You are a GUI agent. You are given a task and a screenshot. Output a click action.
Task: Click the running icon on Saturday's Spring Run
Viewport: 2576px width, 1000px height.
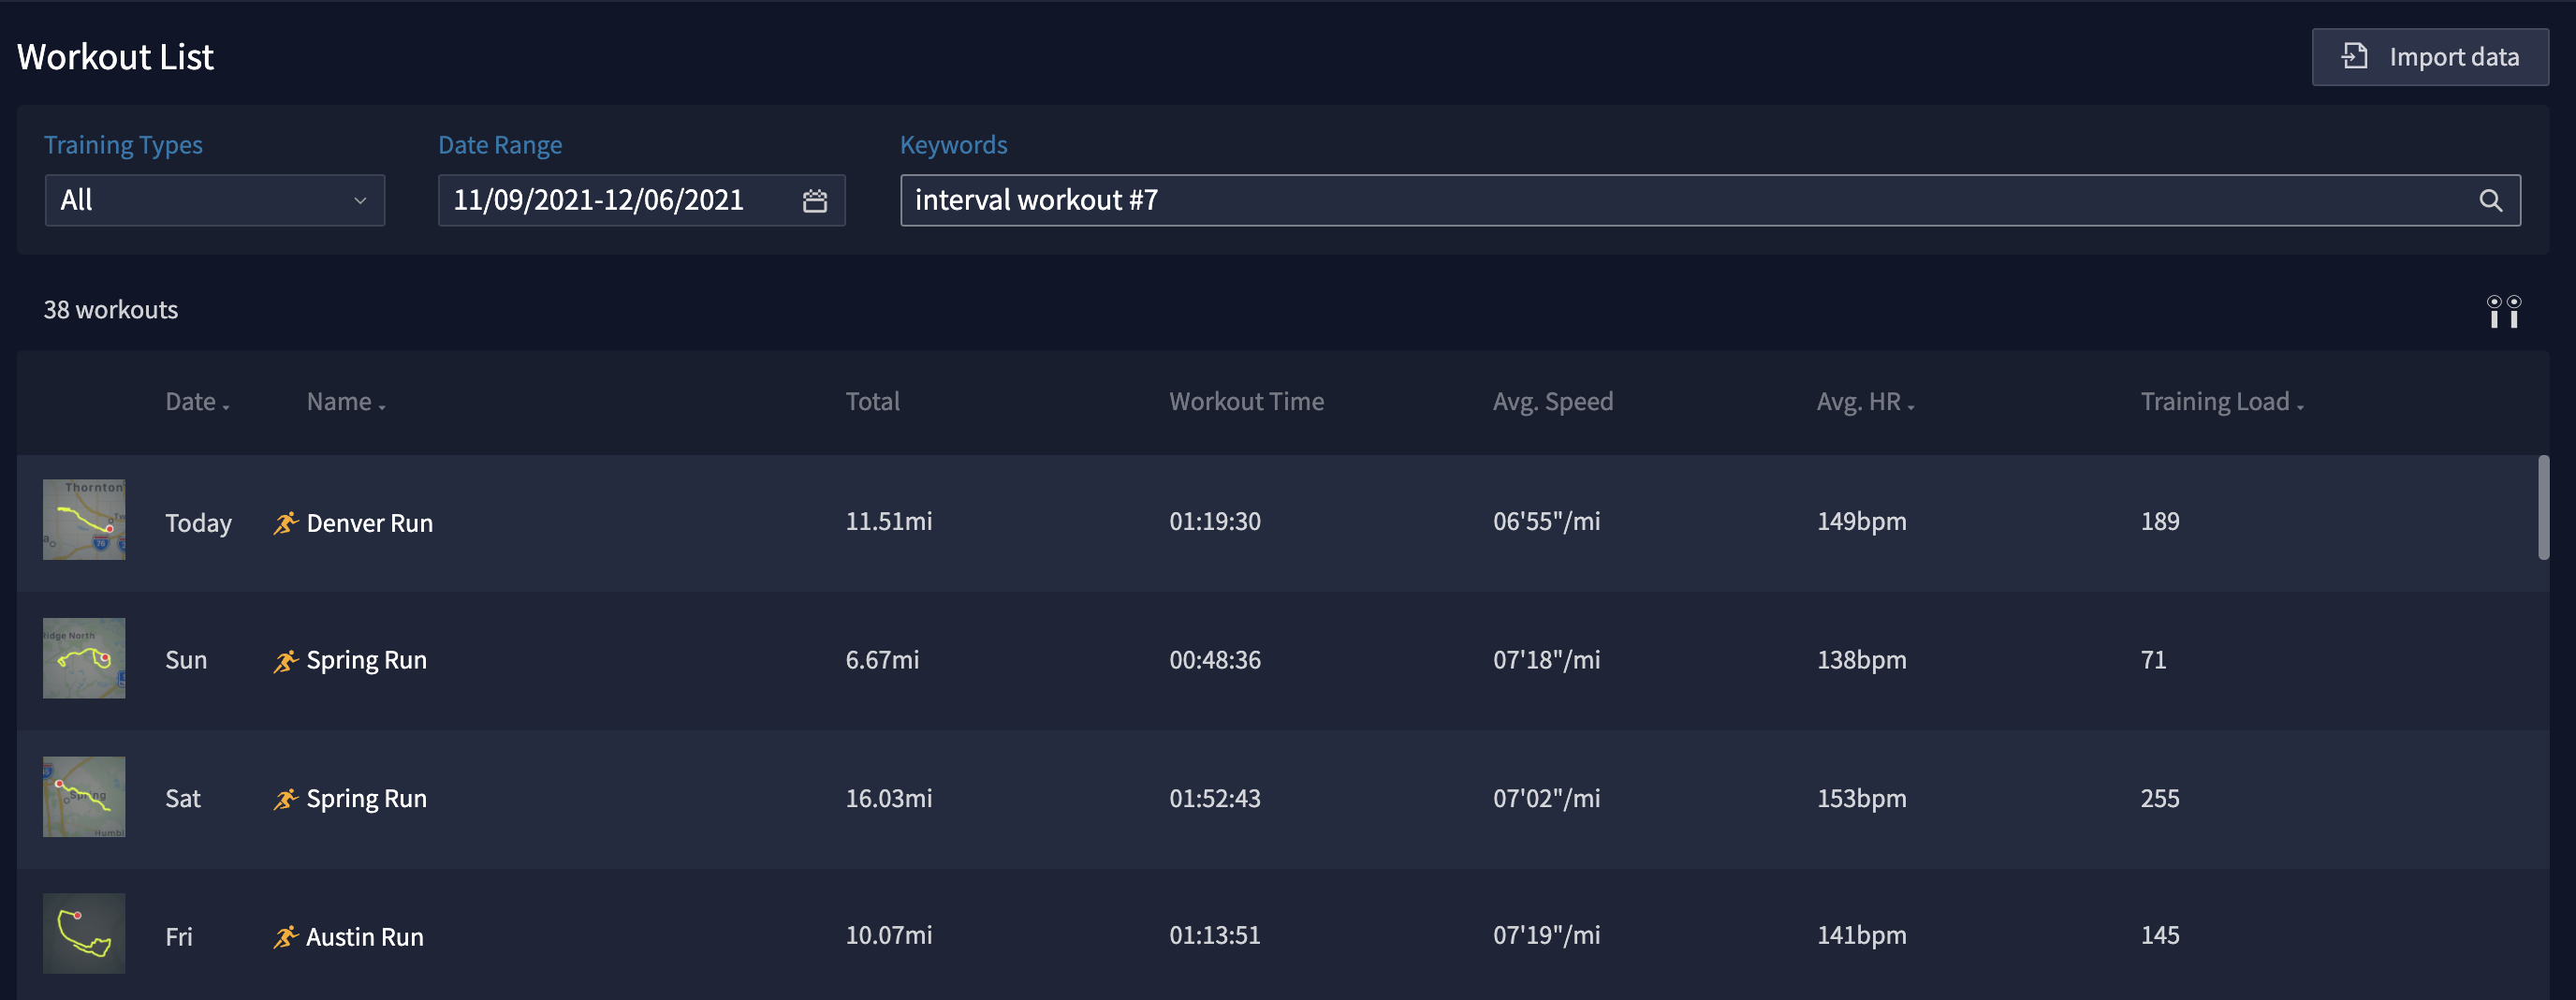[286, 799]
